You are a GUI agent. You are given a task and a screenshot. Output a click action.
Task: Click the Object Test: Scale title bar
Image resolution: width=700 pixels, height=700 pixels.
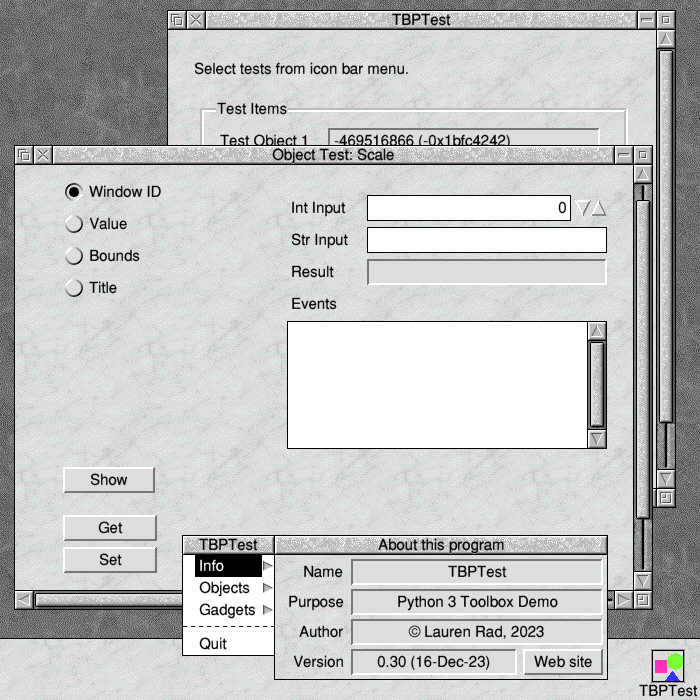tap(333, 155)
